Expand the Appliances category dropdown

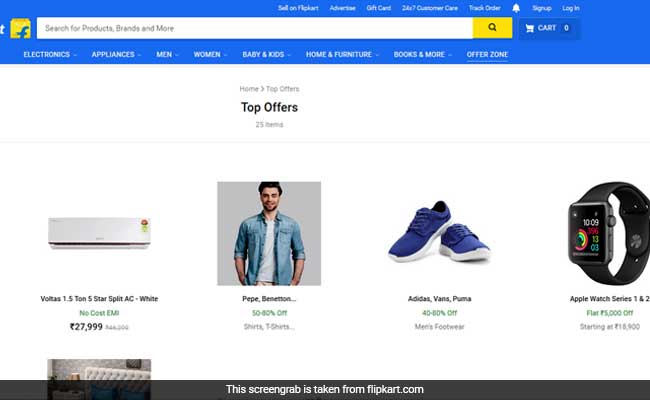pos(118,54)
